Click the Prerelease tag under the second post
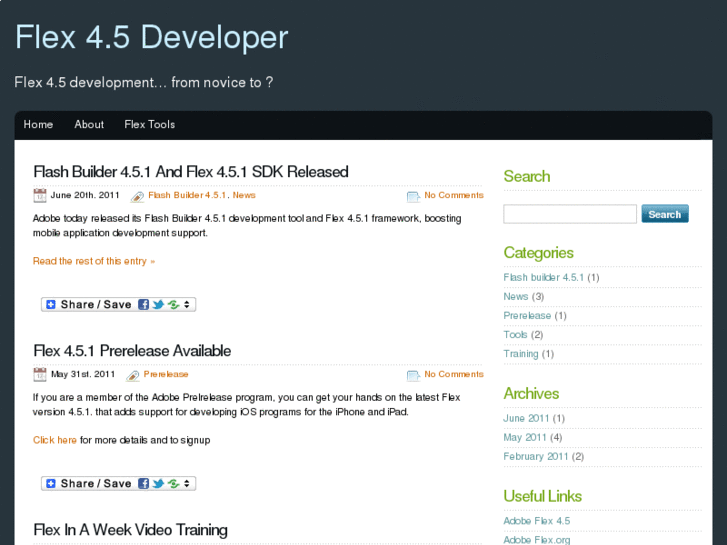 [166, 374]
